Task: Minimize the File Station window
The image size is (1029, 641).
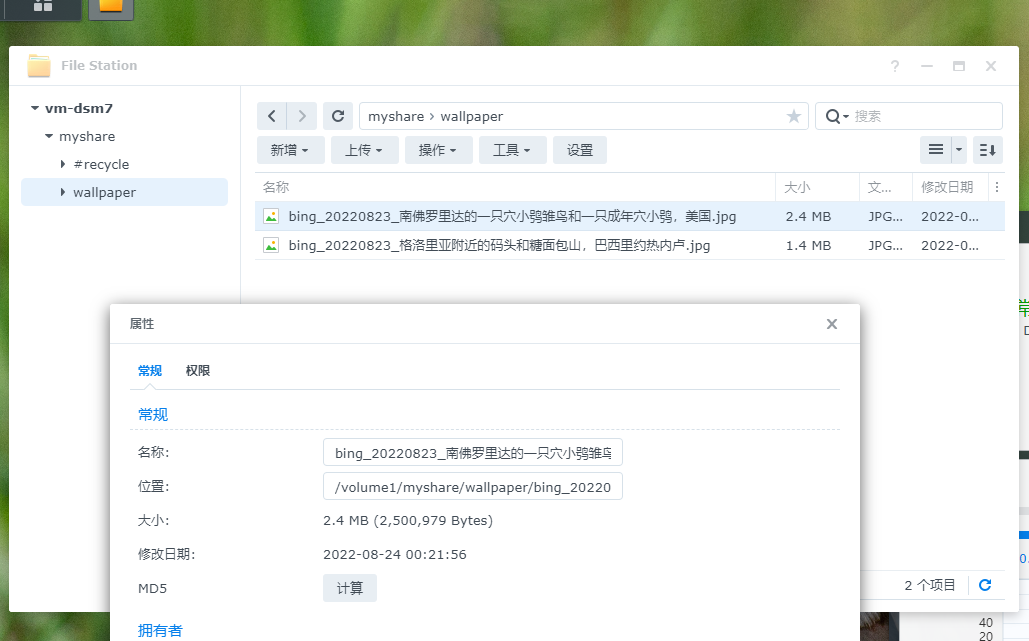Action: pyautogui.click(x=927, y=66)
